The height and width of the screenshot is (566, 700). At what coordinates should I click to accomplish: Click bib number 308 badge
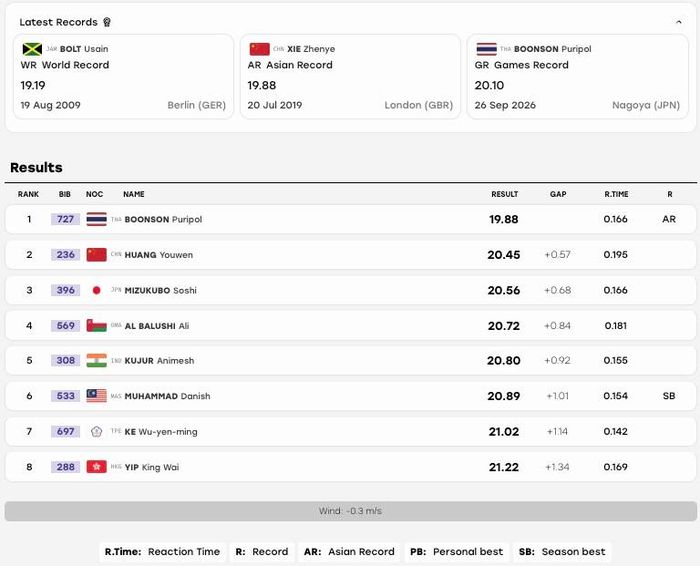click(x=65, y=360)
